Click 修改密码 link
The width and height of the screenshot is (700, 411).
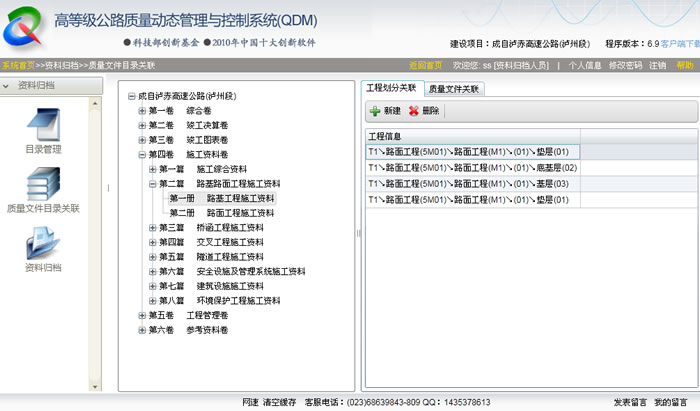coord(624,65)
